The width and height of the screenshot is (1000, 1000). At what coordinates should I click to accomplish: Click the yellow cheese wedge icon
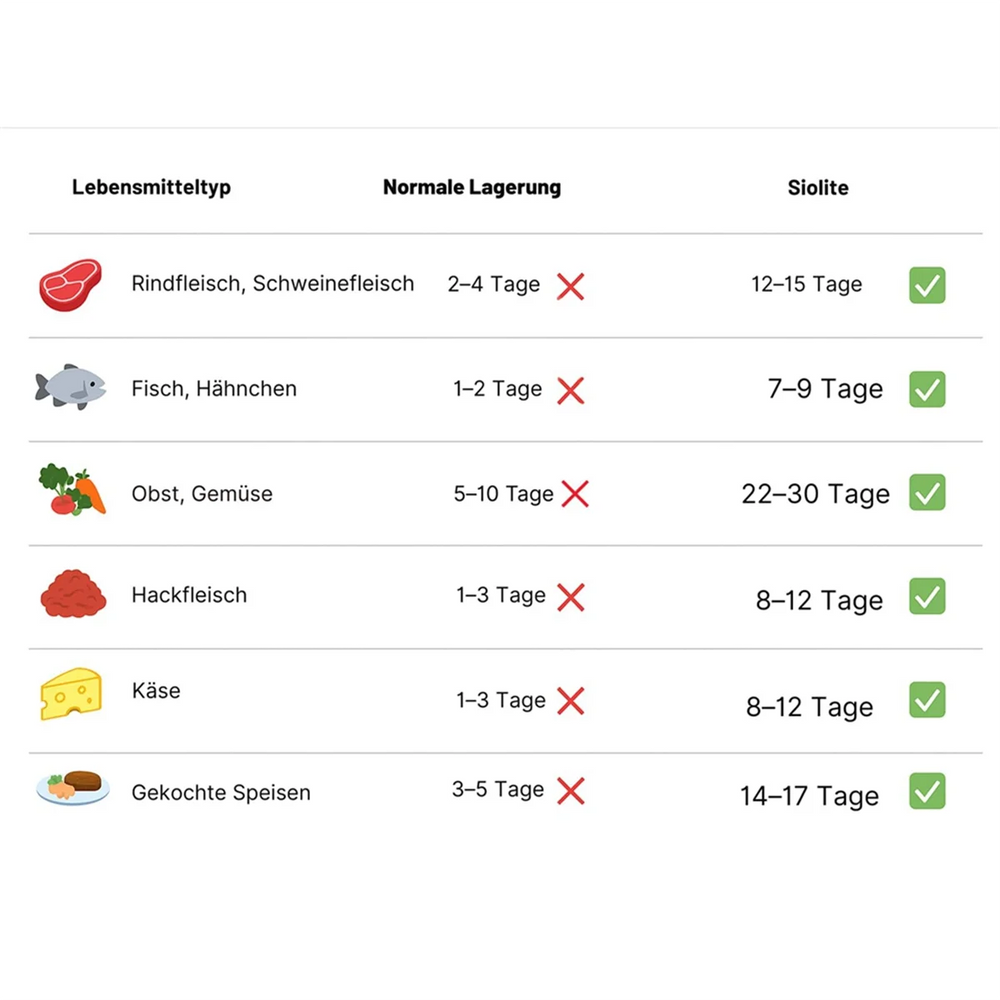point(71,694)
